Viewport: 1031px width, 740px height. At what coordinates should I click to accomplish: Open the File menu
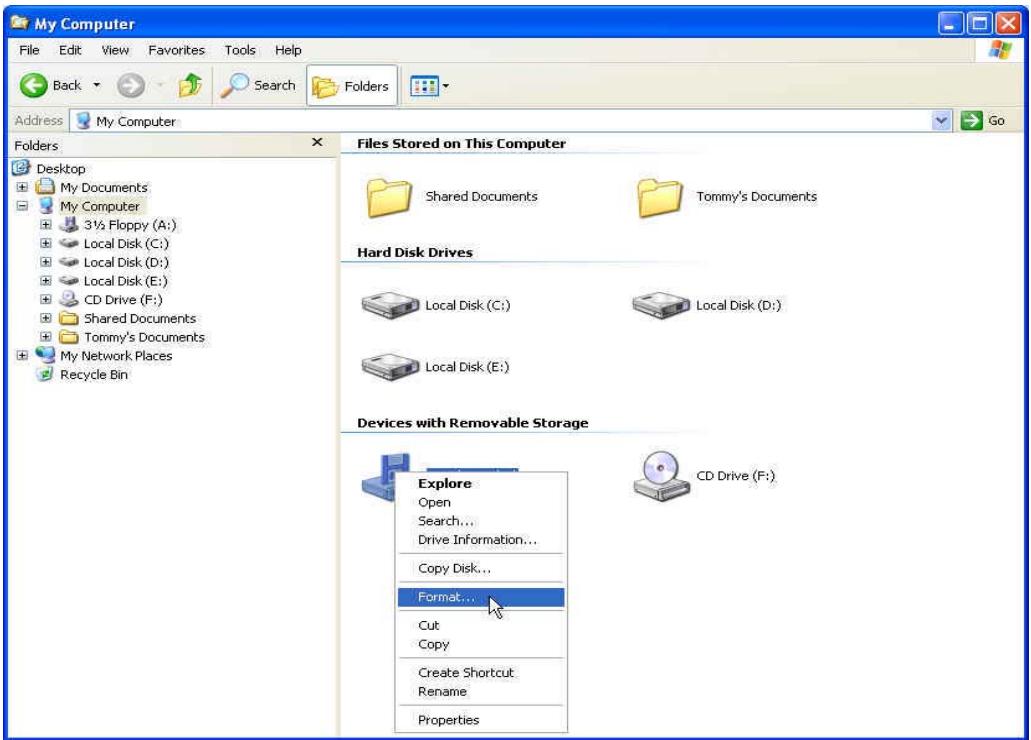click(x=29, y=50)
